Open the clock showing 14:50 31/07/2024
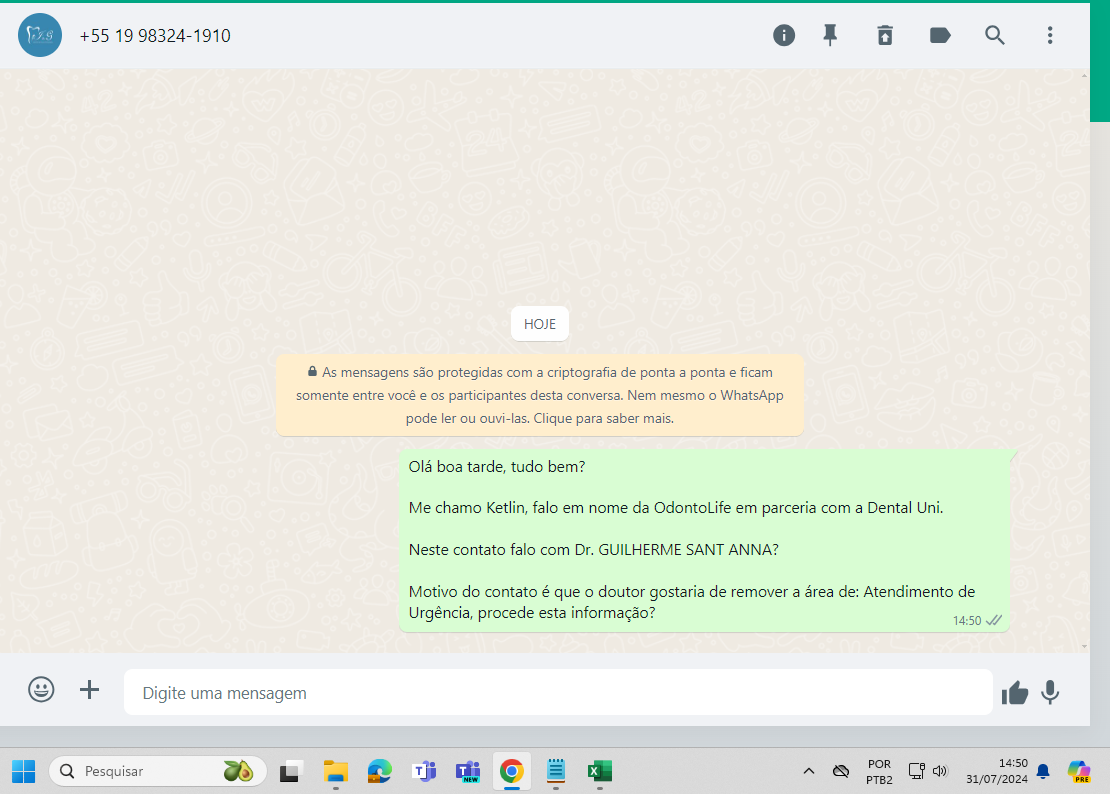This screenshot has width=1110, height=794. point(997,771)
